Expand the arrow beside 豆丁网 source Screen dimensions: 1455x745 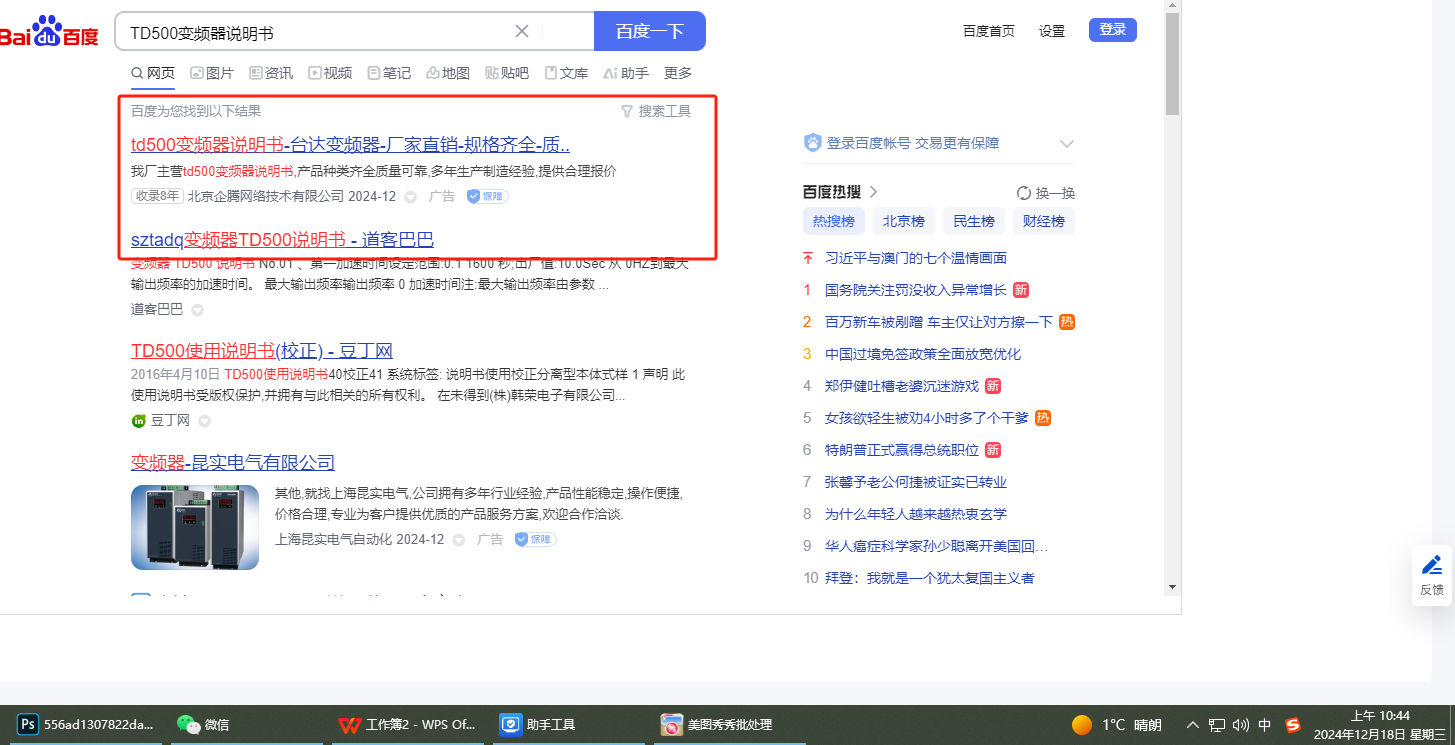pos(203,421)
